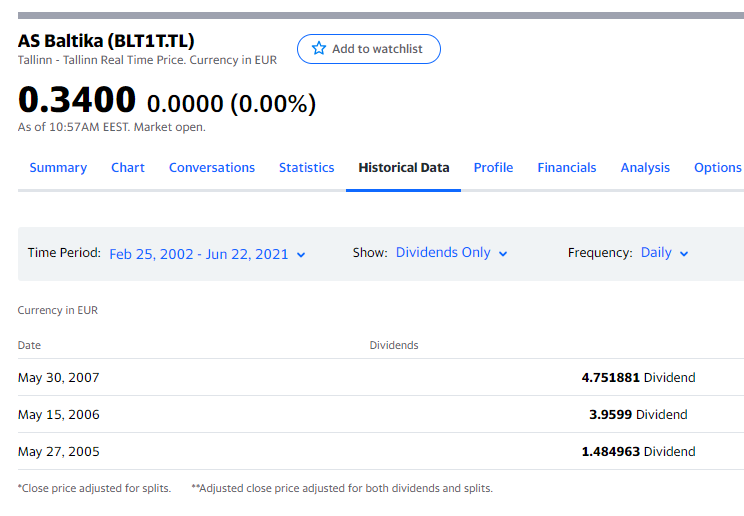Click the 0.3400 current price
Screen dimensions: 744x516
tap(77, 100)
